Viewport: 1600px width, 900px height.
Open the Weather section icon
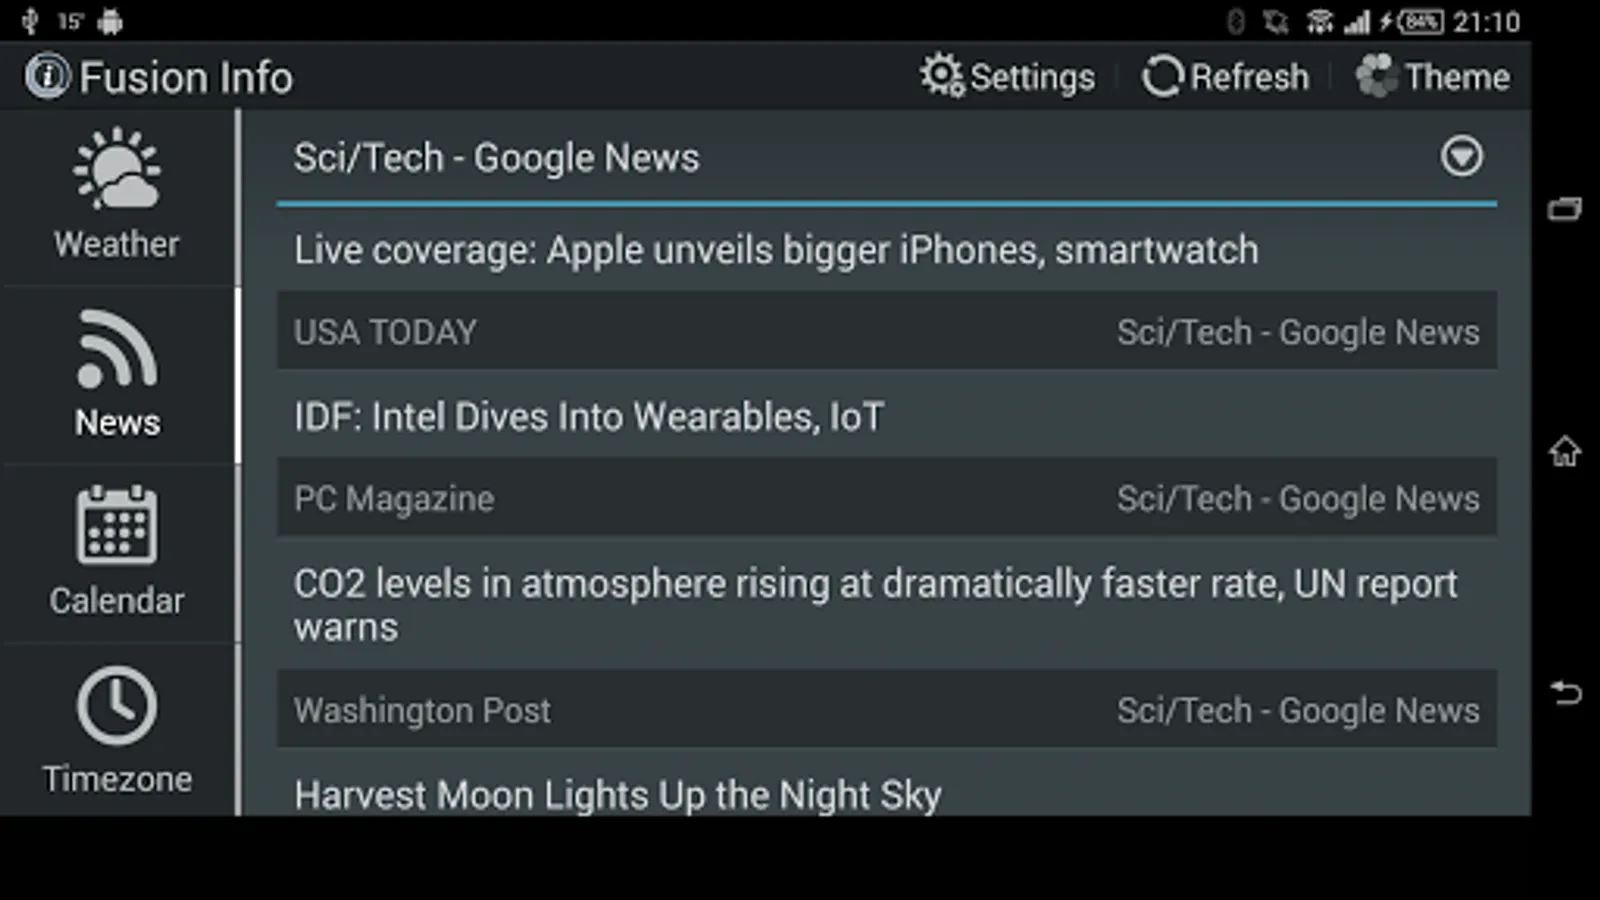117,169
